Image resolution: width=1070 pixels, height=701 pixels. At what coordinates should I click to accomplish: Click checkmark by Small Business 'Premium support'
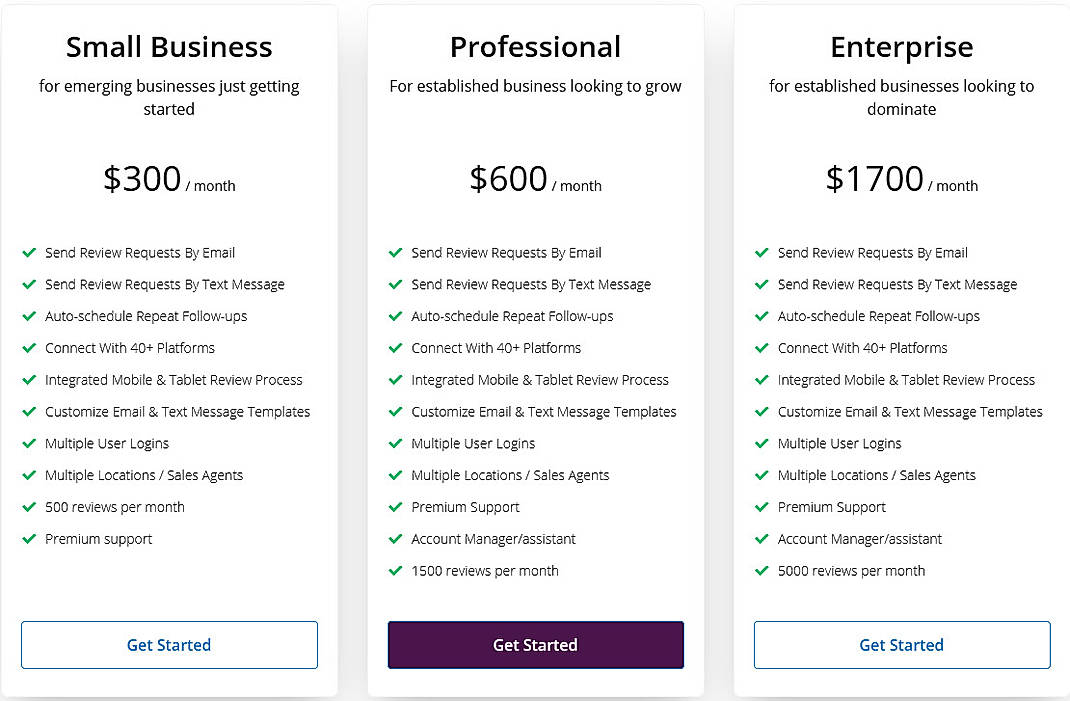pyautogui.click(x=29, y=539)
